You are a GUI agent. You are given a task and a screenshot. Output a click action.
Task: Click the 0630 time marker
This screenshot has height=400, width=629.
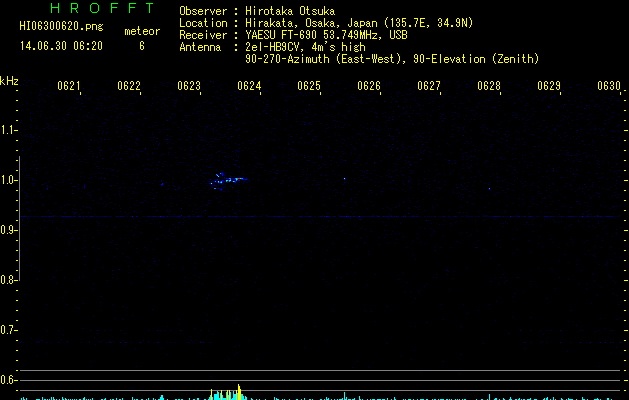[609, 86]
